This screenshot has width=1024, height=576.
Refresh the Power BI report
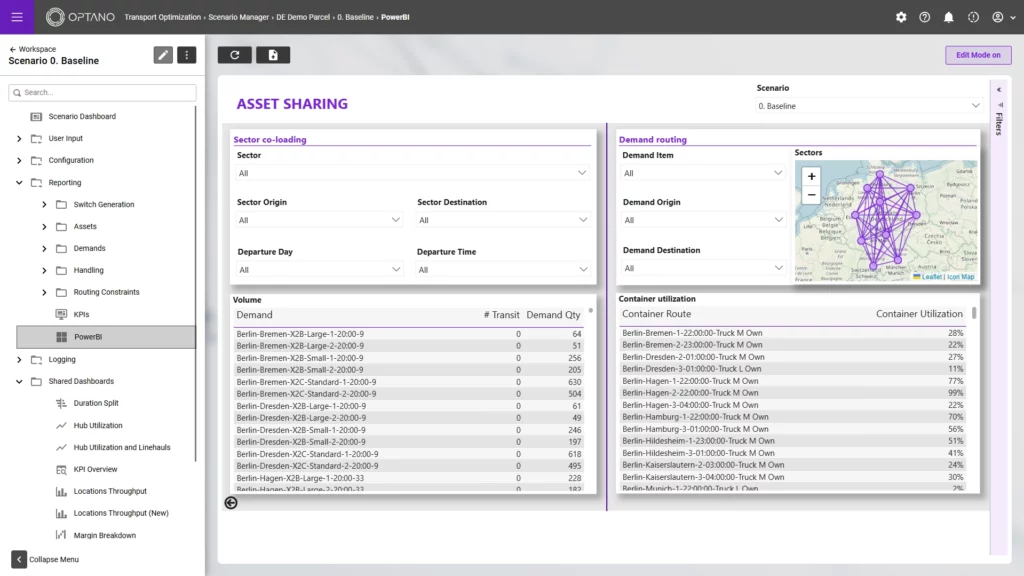(234, 55)
